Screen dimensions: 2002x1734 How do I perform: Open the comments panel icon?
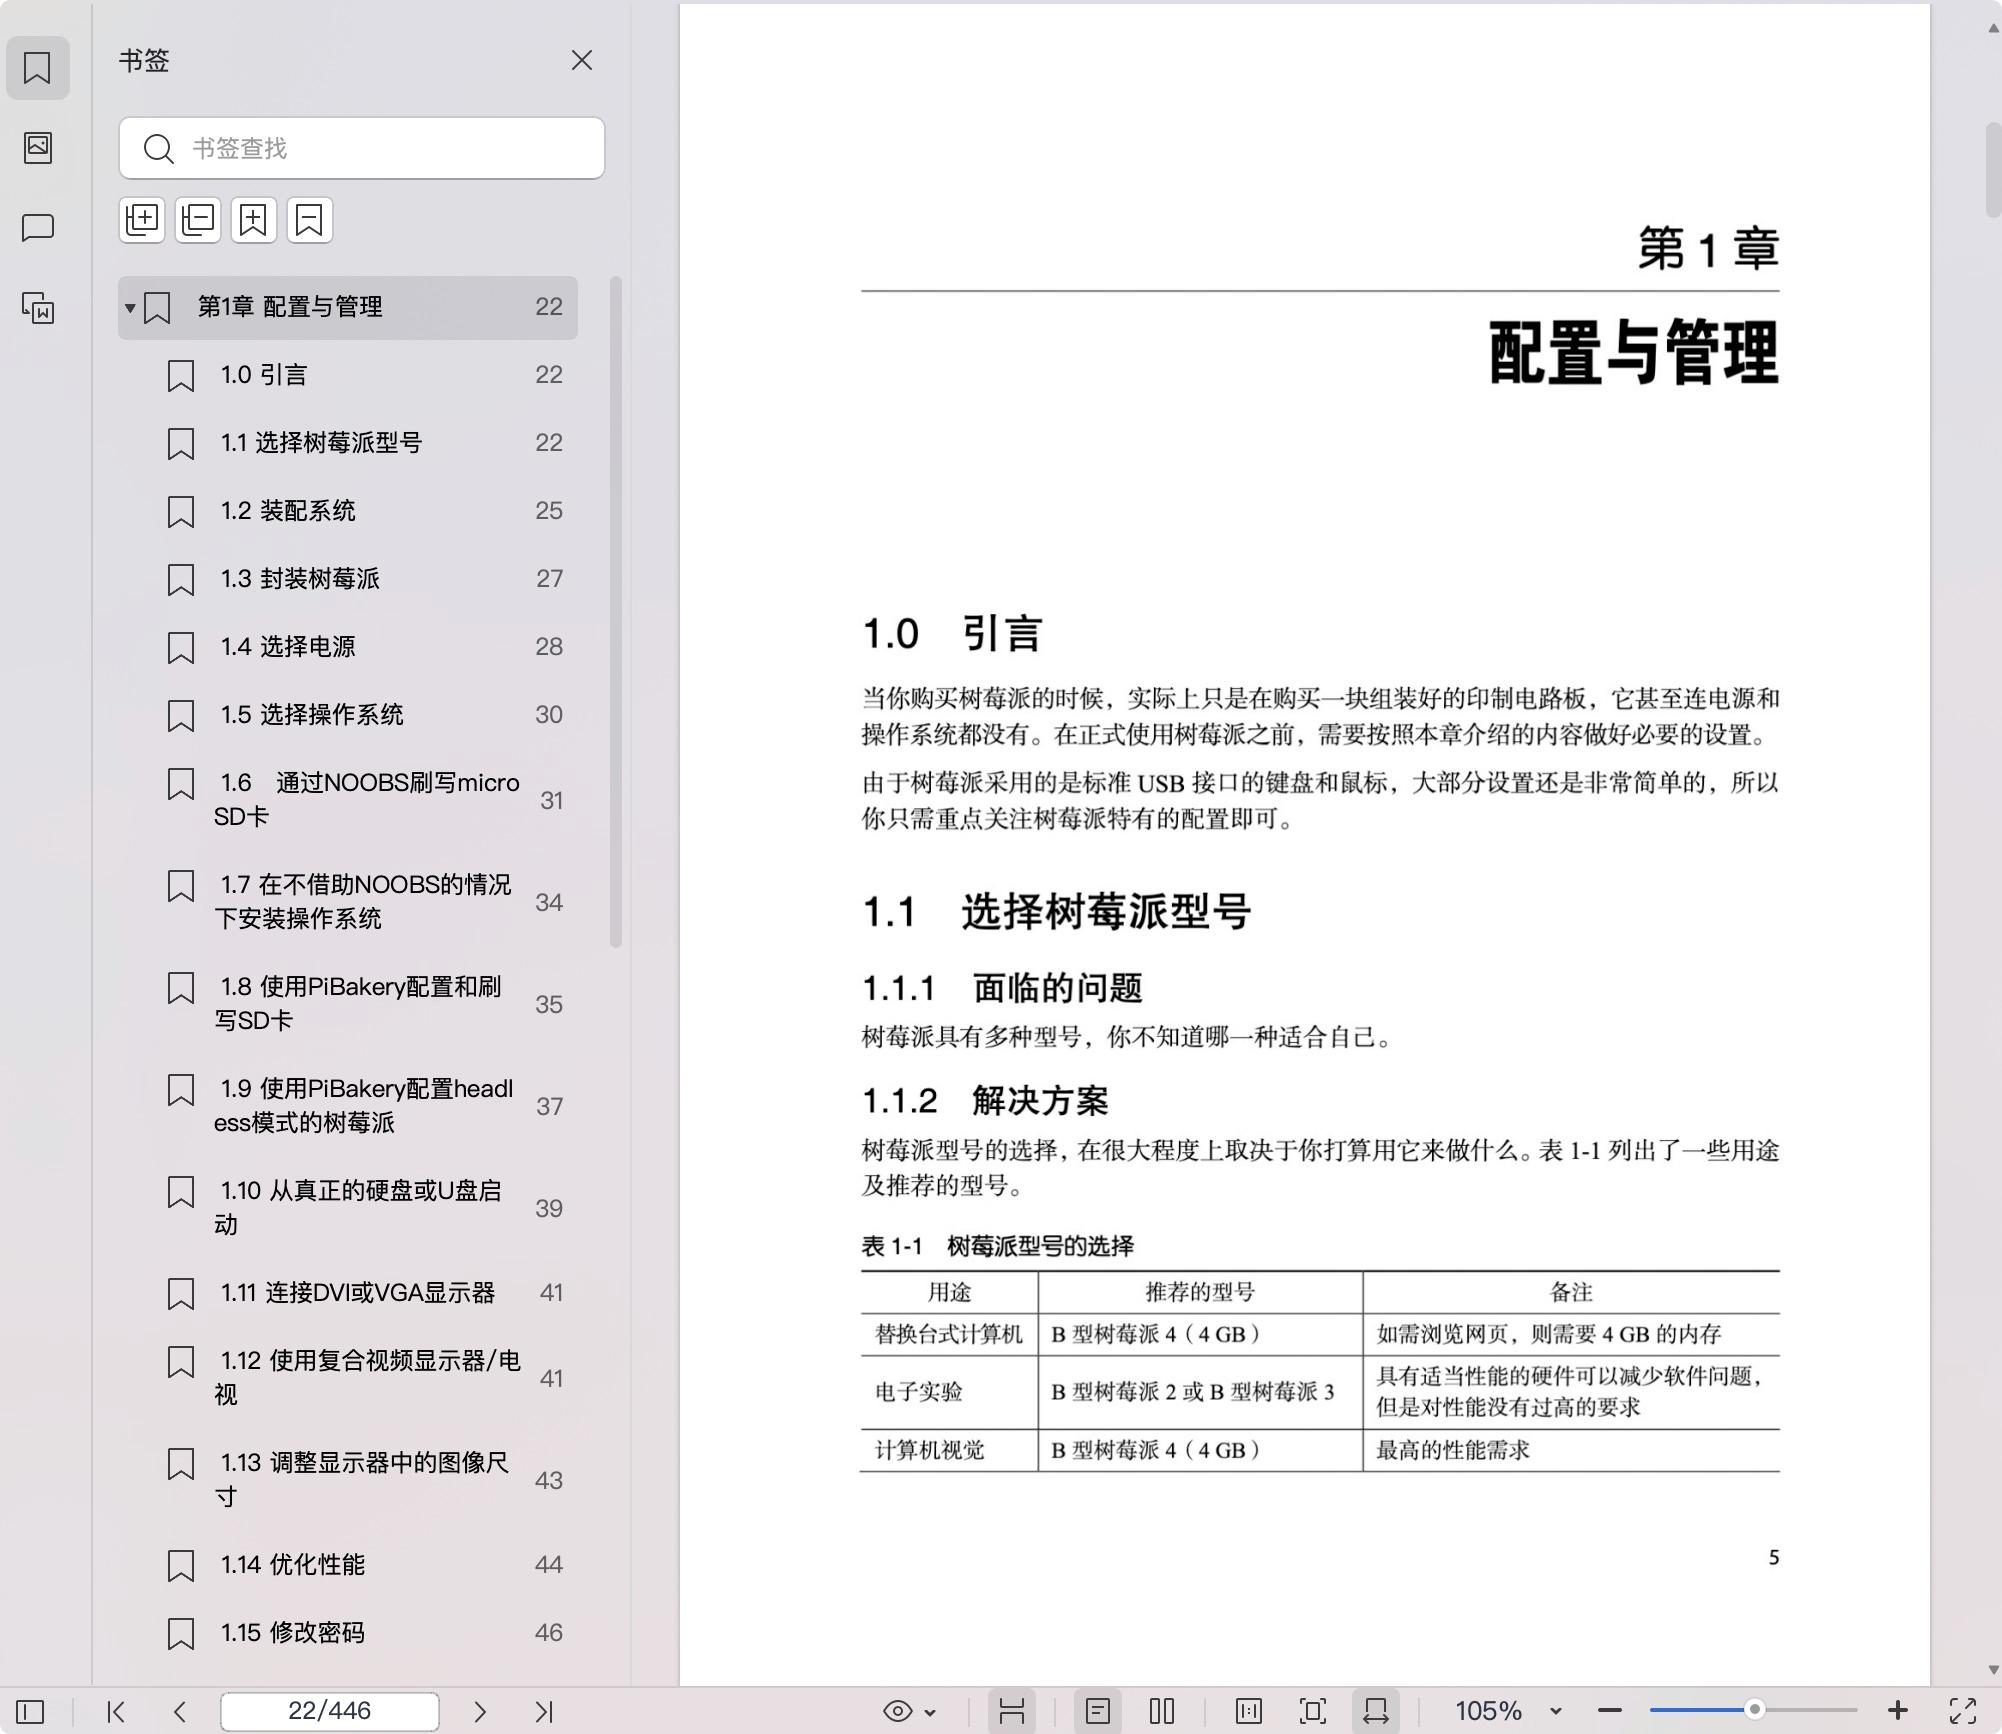pyautogui.click(x=38, y=228)
